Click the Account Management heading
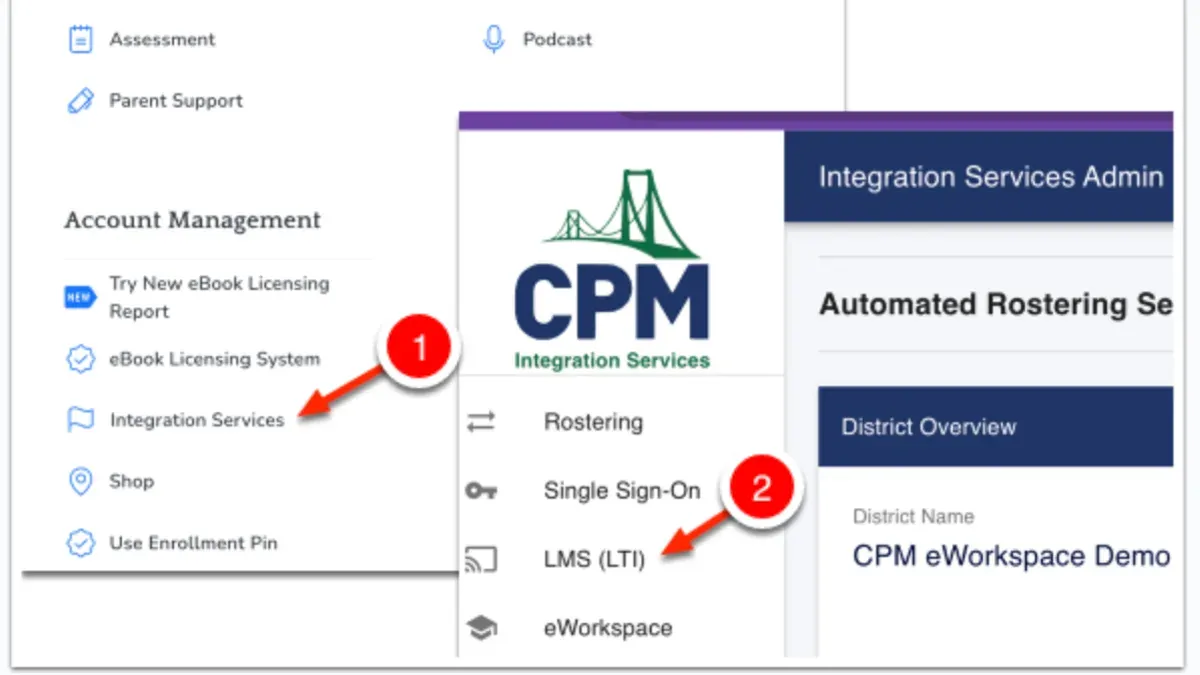1200x675 pixels. 193,220
